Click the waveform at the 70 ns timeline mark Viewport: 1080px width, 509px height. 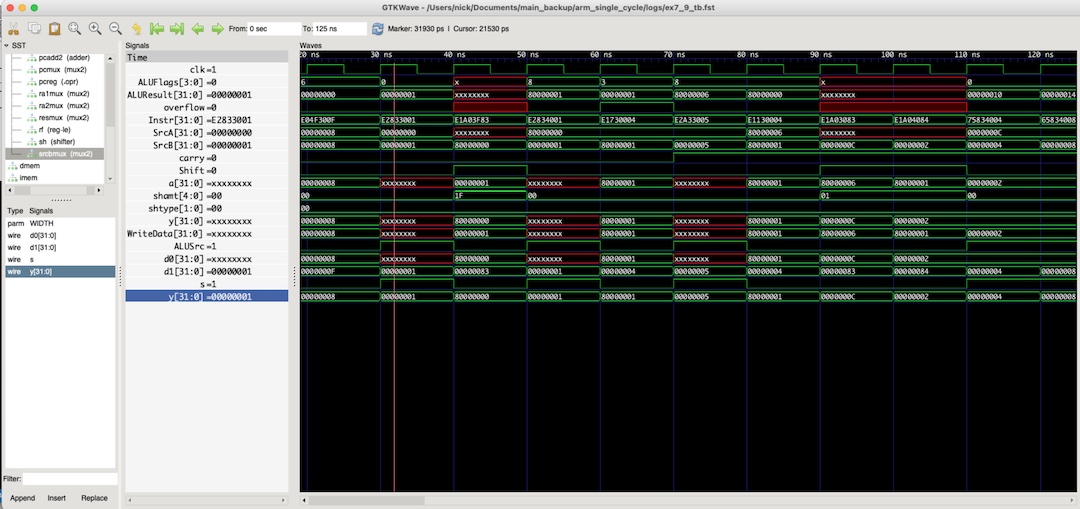(x=674, y=54)
